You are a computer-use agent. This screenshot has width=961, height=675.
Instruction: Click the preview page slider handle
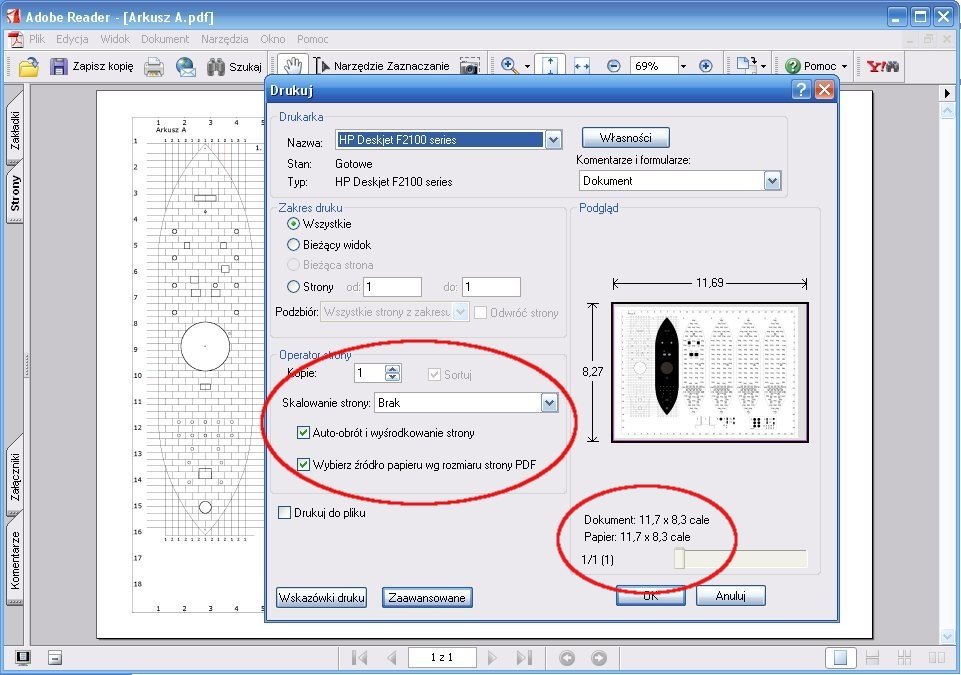tap(680, 559)
